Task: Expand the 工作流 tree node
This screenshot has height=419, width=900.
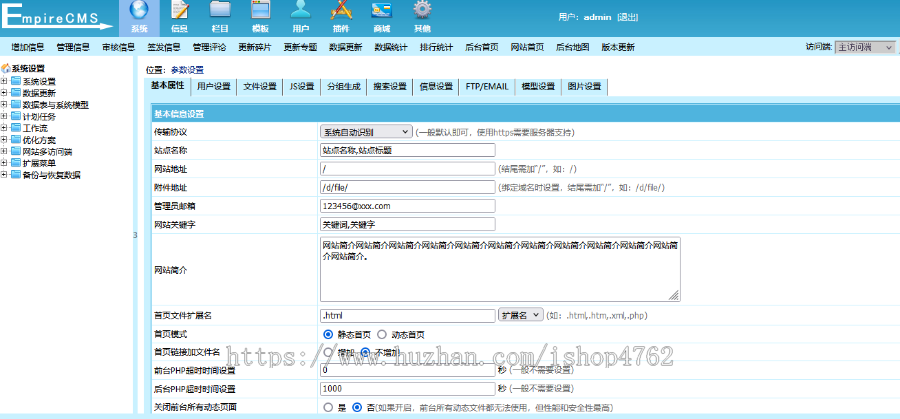Action: point(4,128)
